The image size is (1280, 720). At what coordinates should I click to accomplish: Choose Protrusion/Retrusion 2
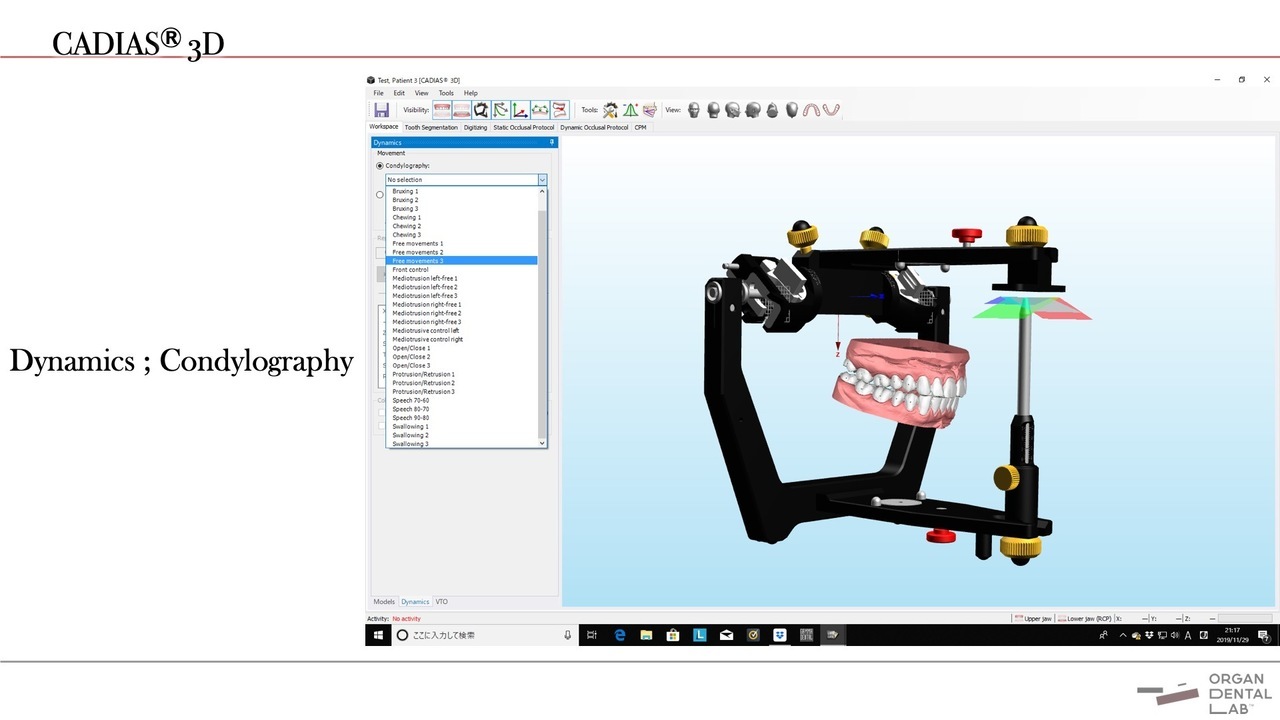pyautogui.click(x=462, y=383)
